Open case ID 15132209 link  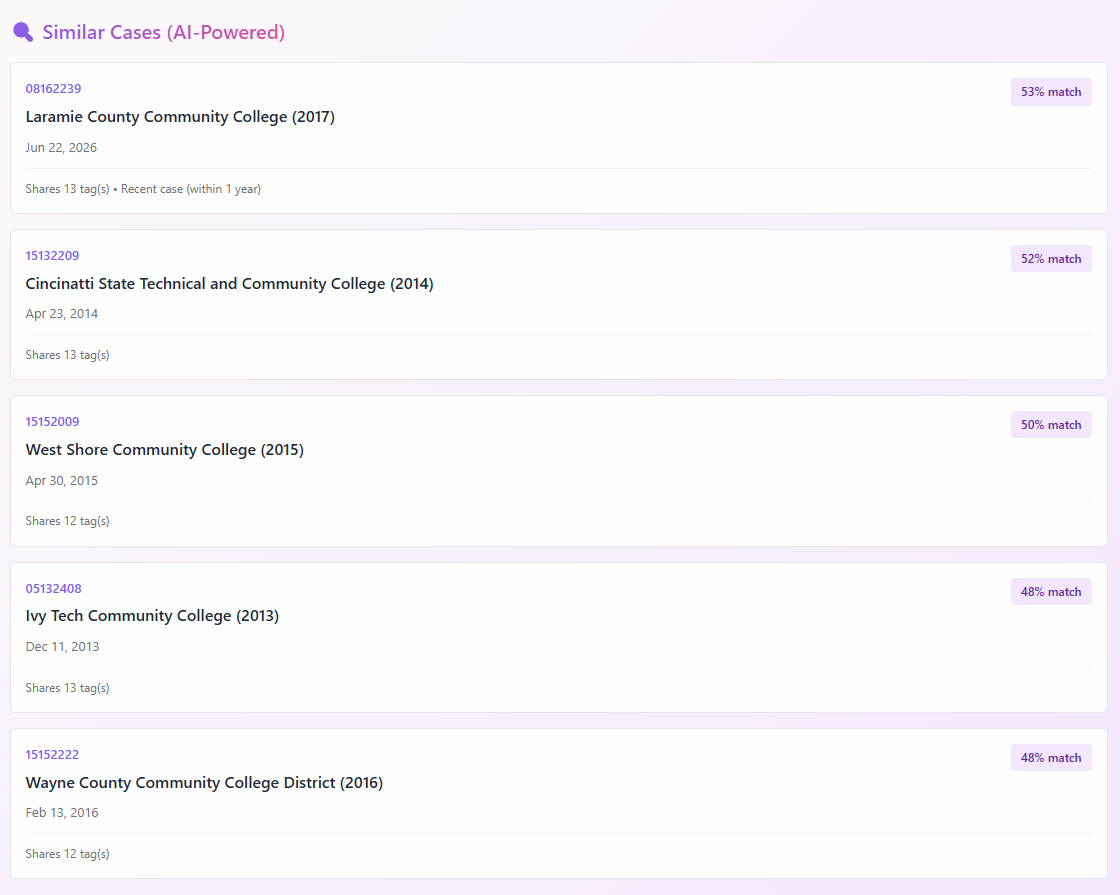tap(52, 256)
